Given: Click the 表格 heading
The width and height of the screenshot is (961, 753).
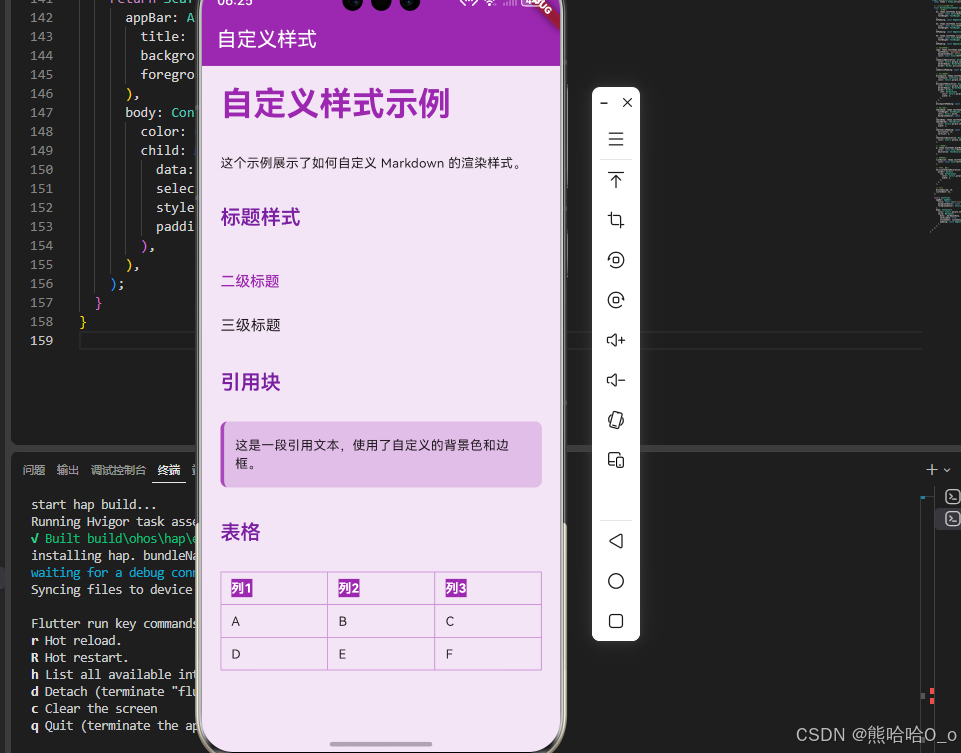Looking at the screenshot, I should [x=240, y=532].
